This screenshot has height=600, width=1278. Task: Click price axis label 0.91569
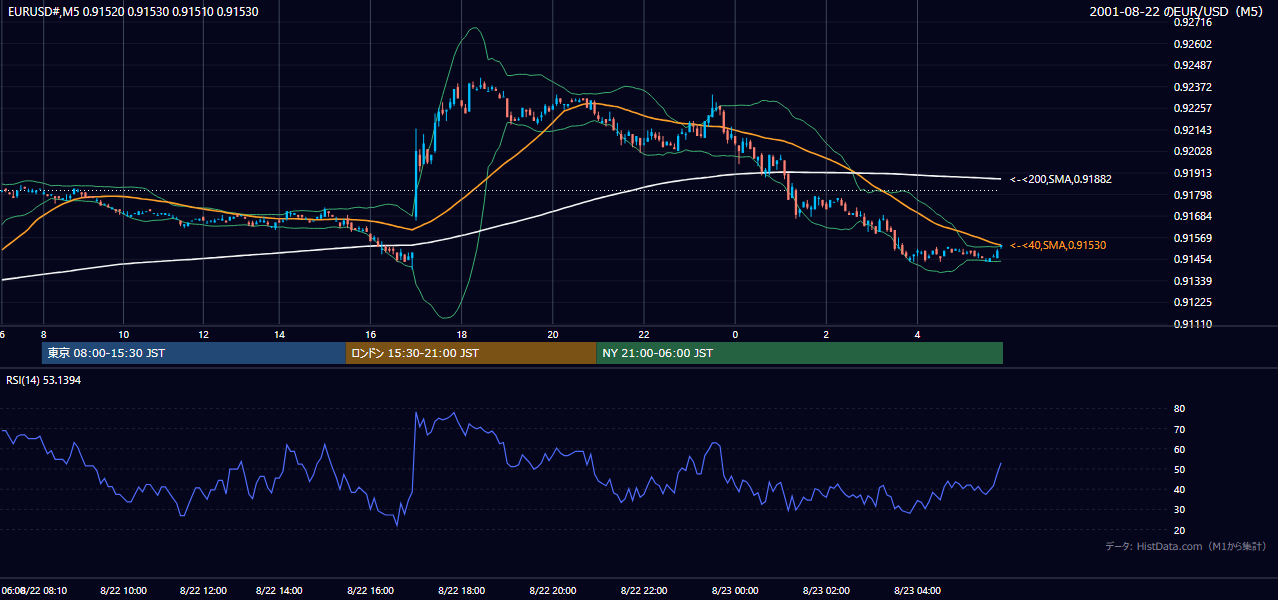1192,238
